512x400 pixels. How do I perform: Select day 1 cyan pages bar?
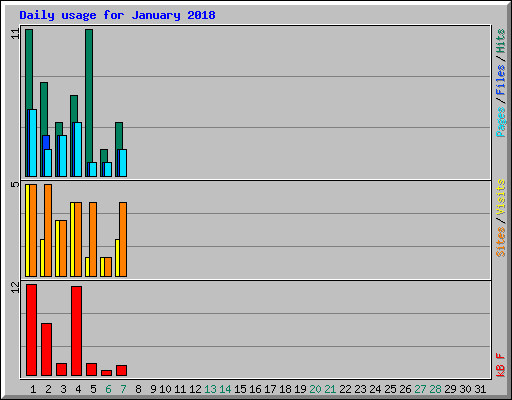pos(33,143)
